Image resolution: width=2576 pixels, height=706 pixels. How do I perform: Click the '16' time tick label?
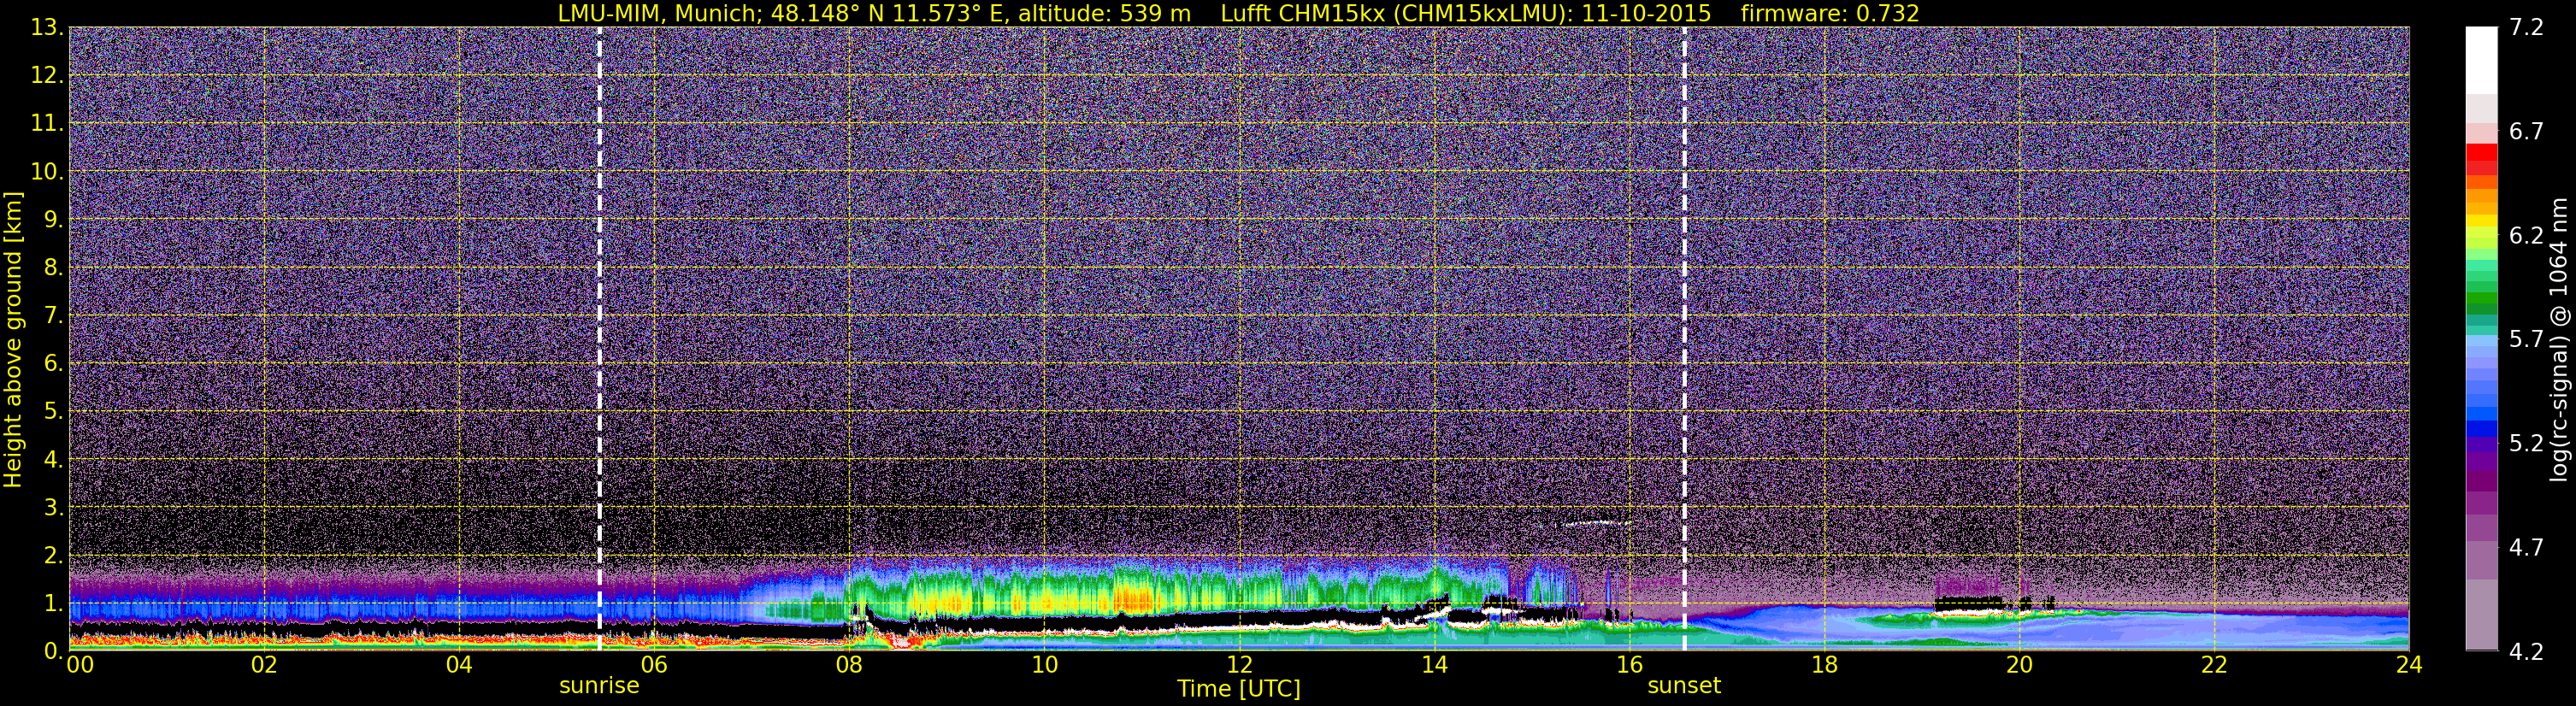pyautogui.click(x=1629, y=665)
